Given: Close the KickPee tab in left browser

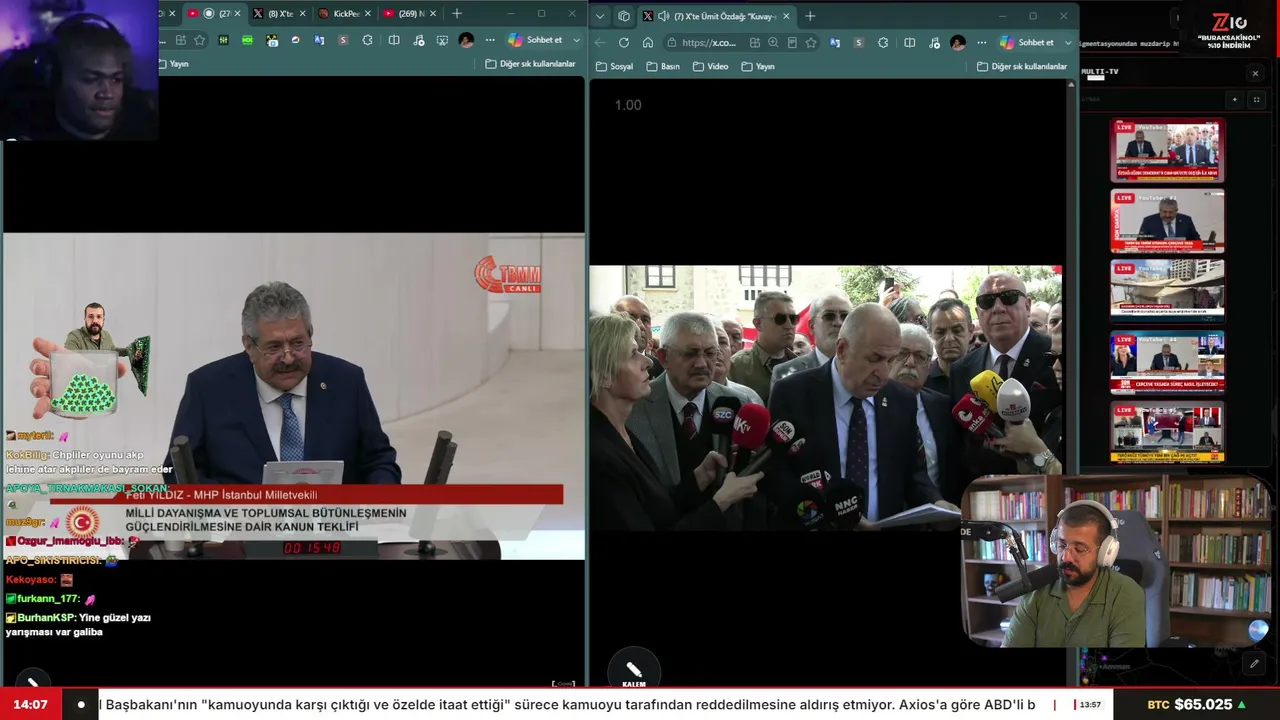Looking at the screenshot, I should [x=367, y=14].
